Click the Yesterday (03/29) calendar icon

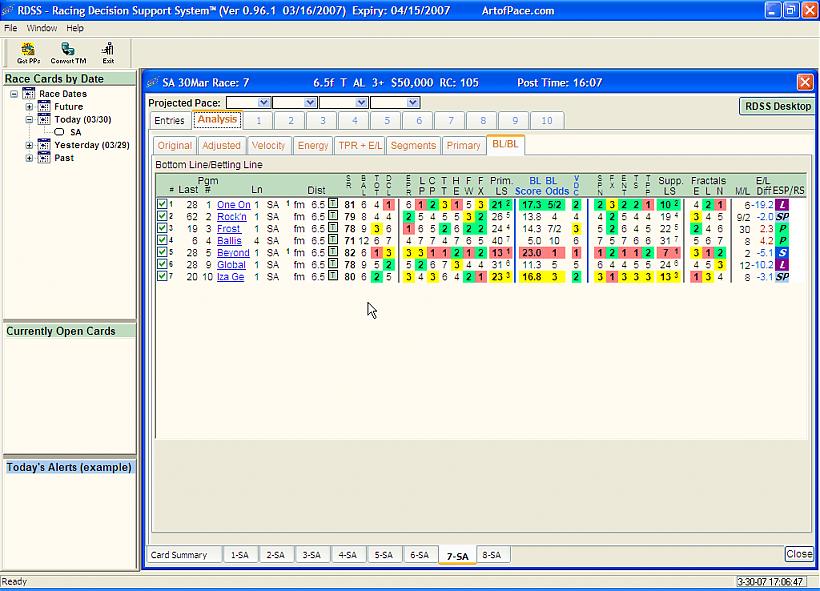(x=44, y=145)
